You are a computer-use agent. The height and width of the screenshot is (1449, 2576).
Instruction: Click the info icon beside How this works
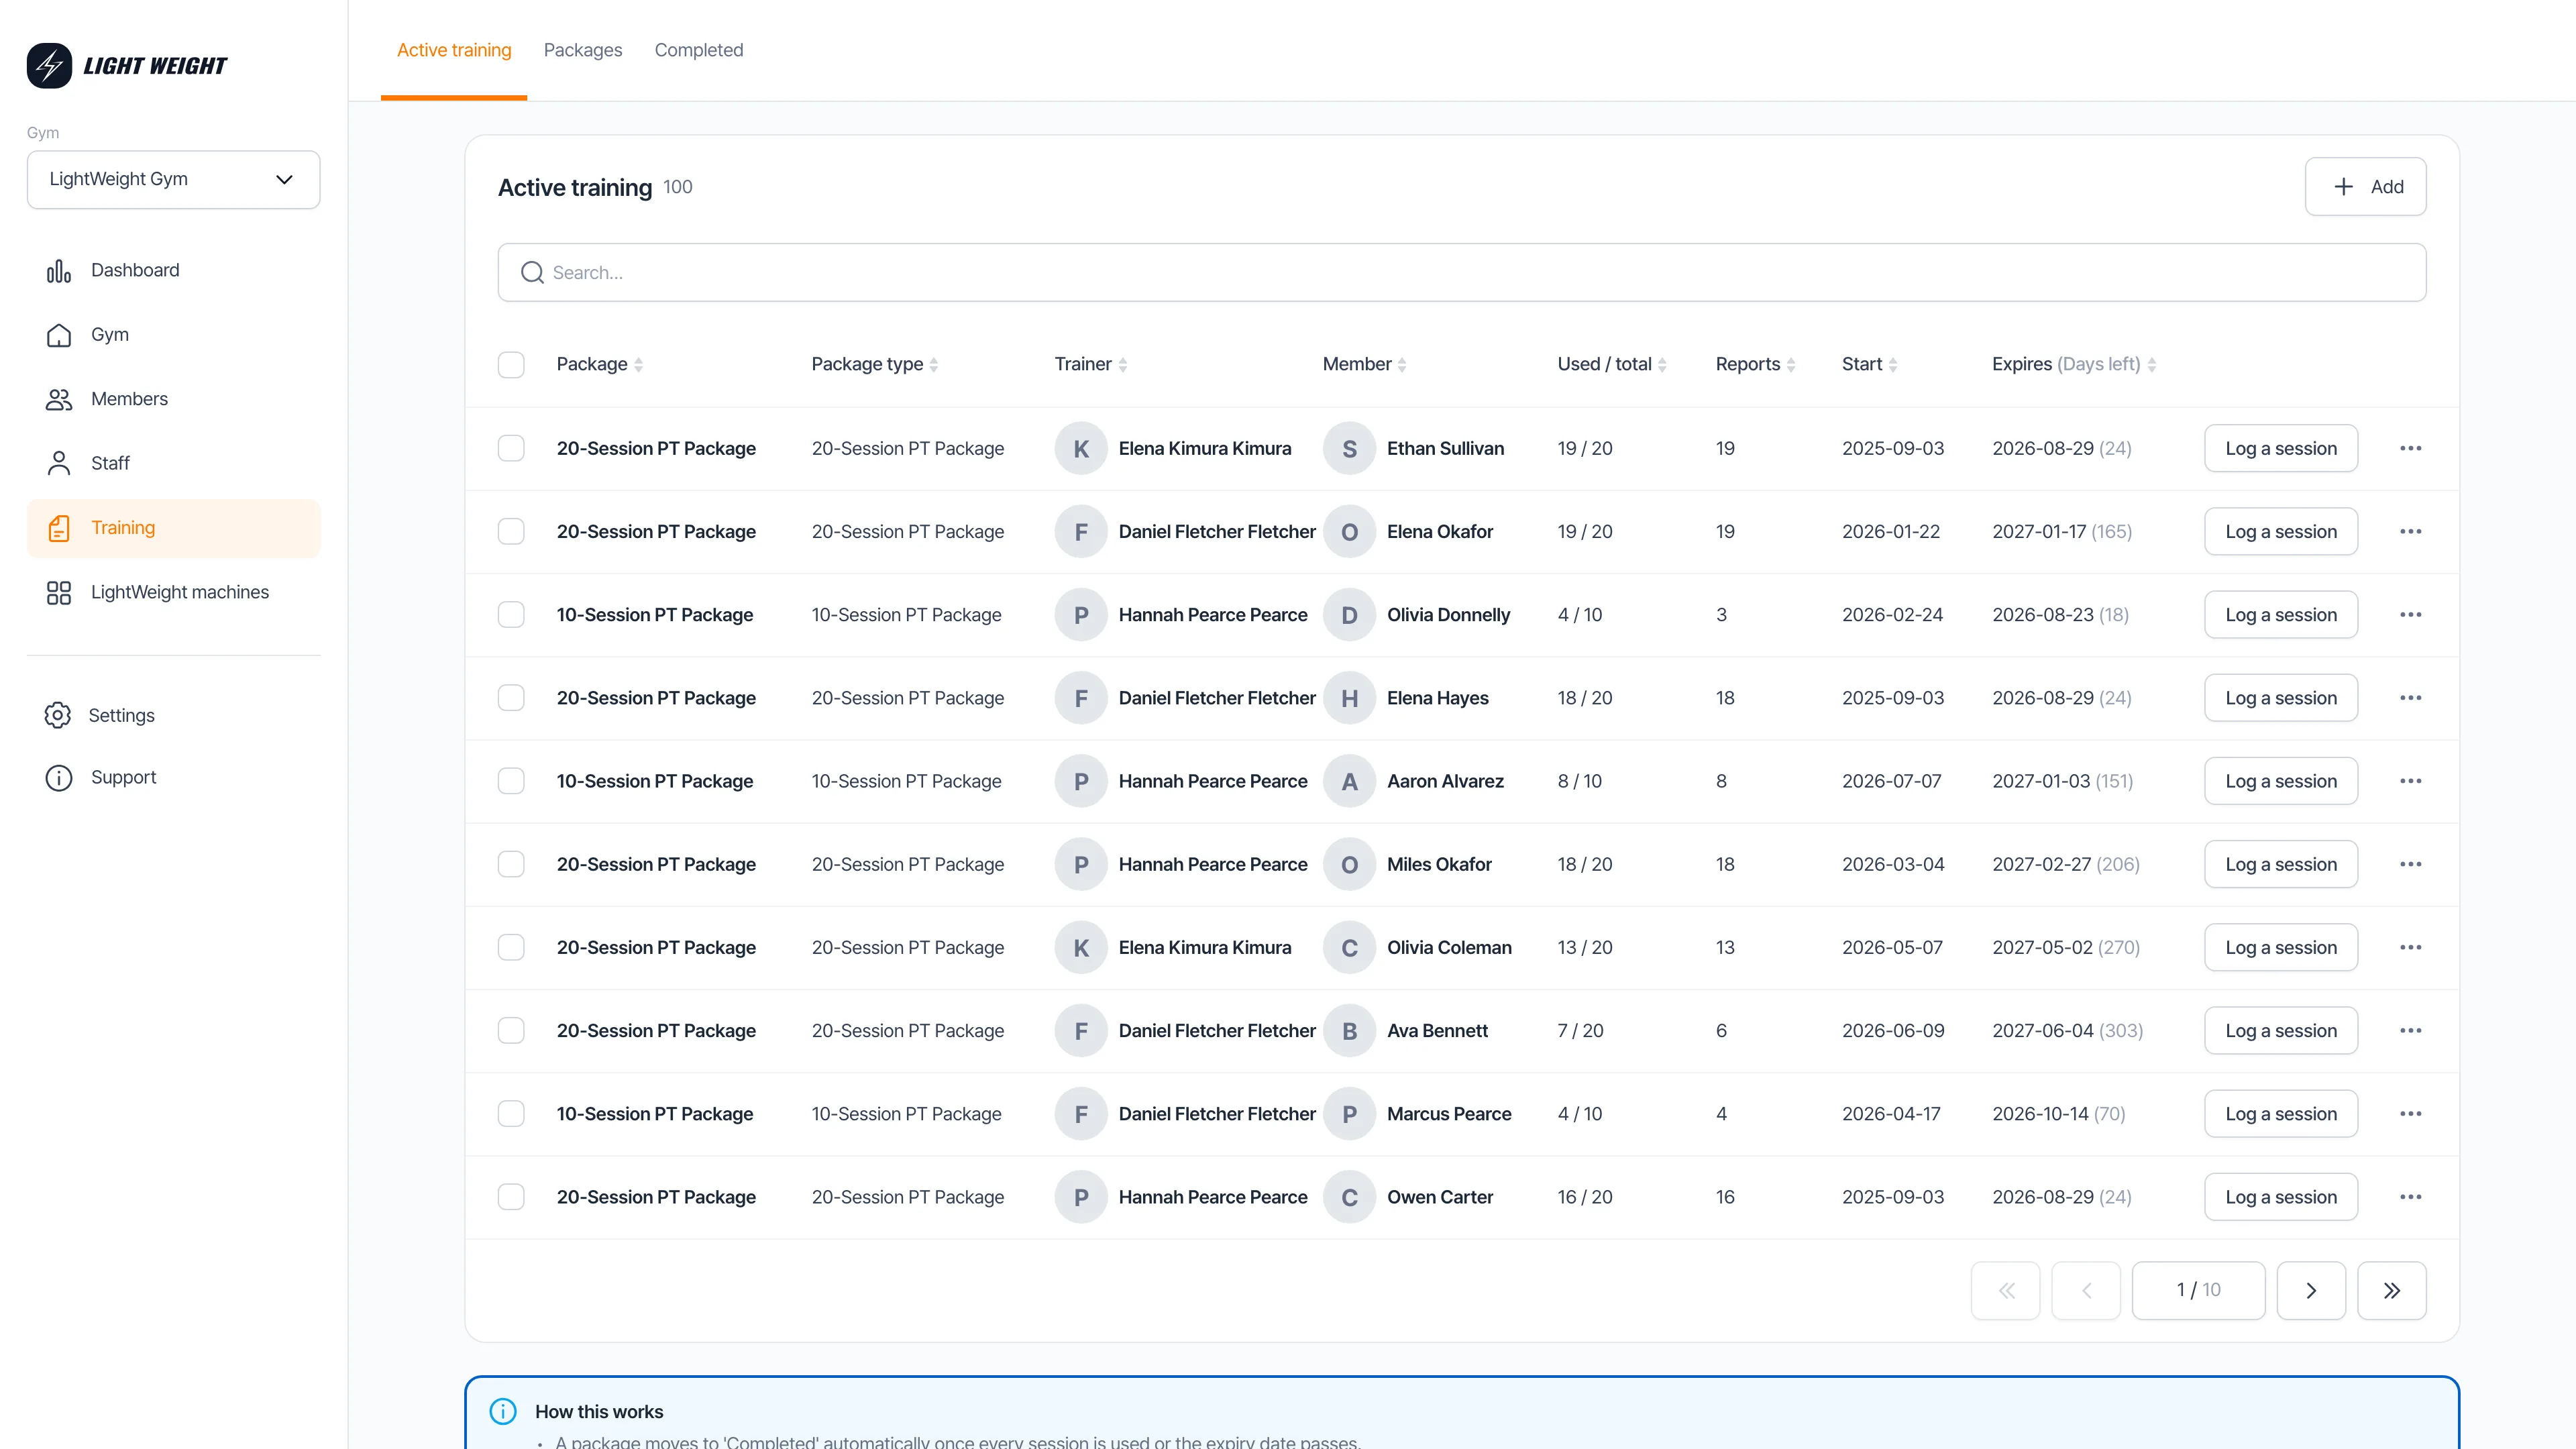(x=503, y=1411)
